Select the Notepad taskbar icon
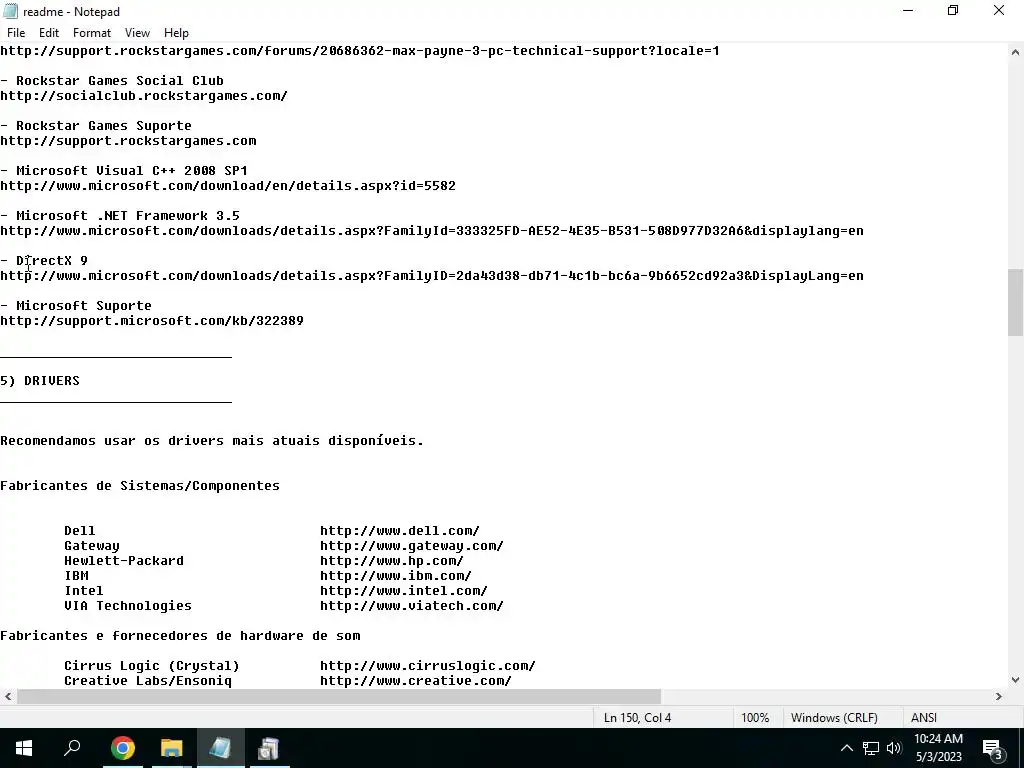The width and height of the screenshot is (1024, 768). [220, 748]
